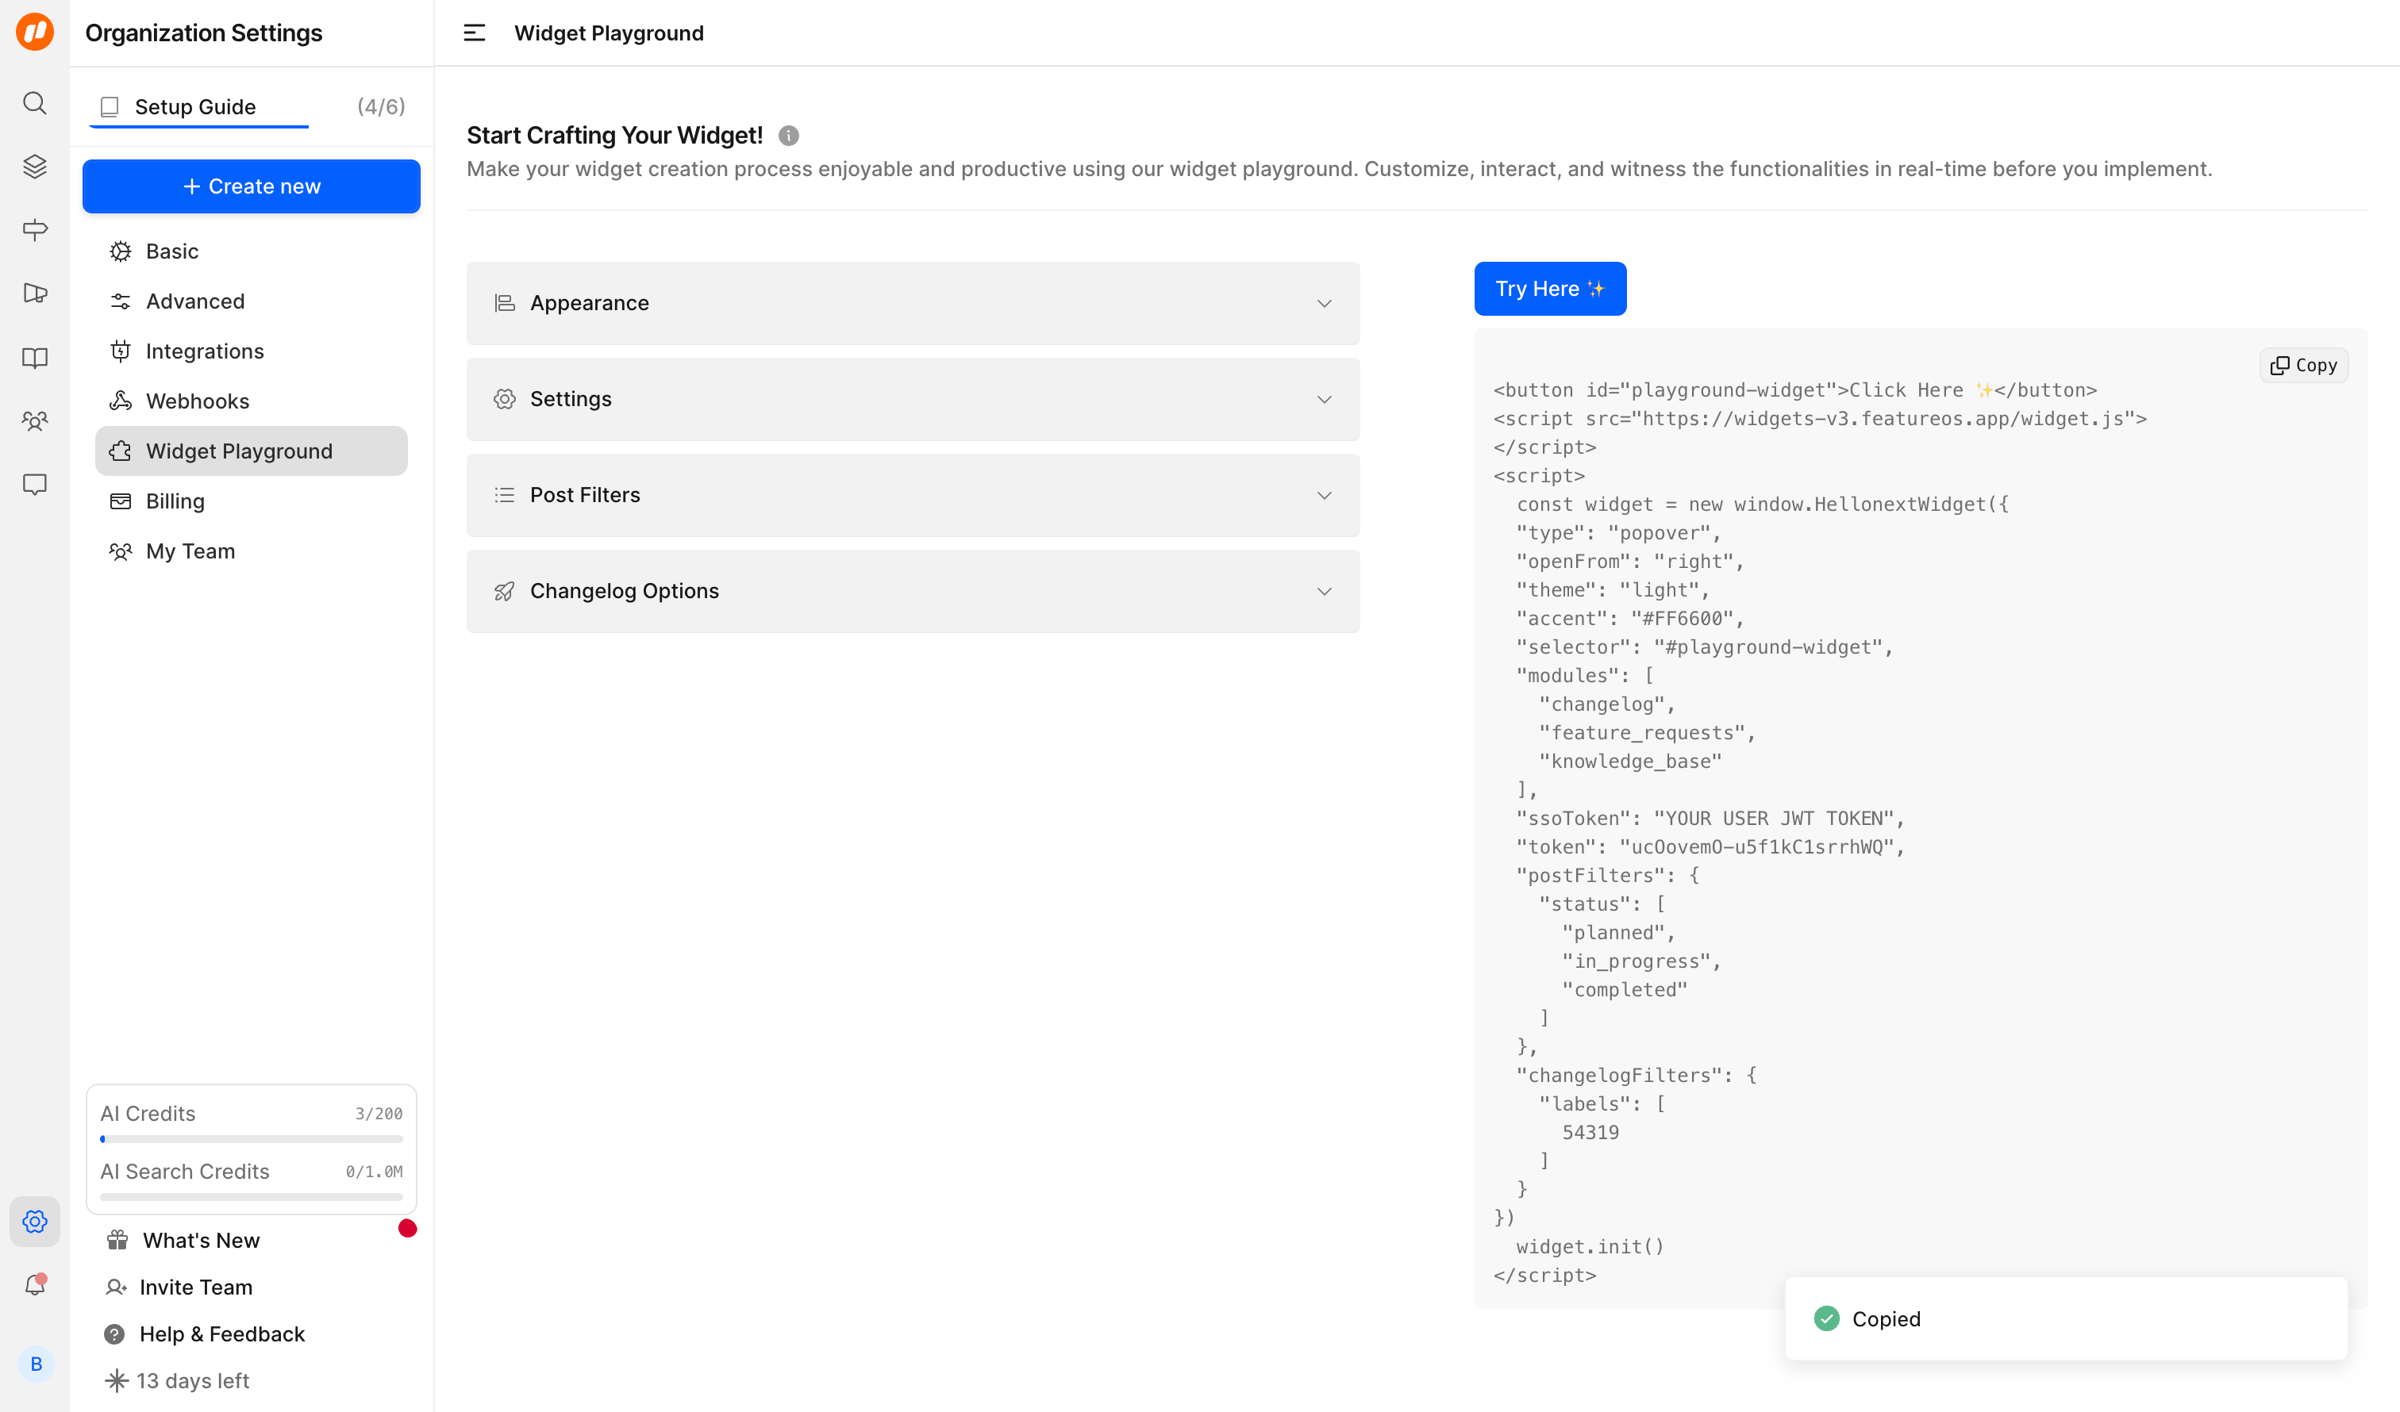The width and height of the screenshot is (2400, 1412).
Task: Click the Billing card icon
Action: tap(121, 501)
